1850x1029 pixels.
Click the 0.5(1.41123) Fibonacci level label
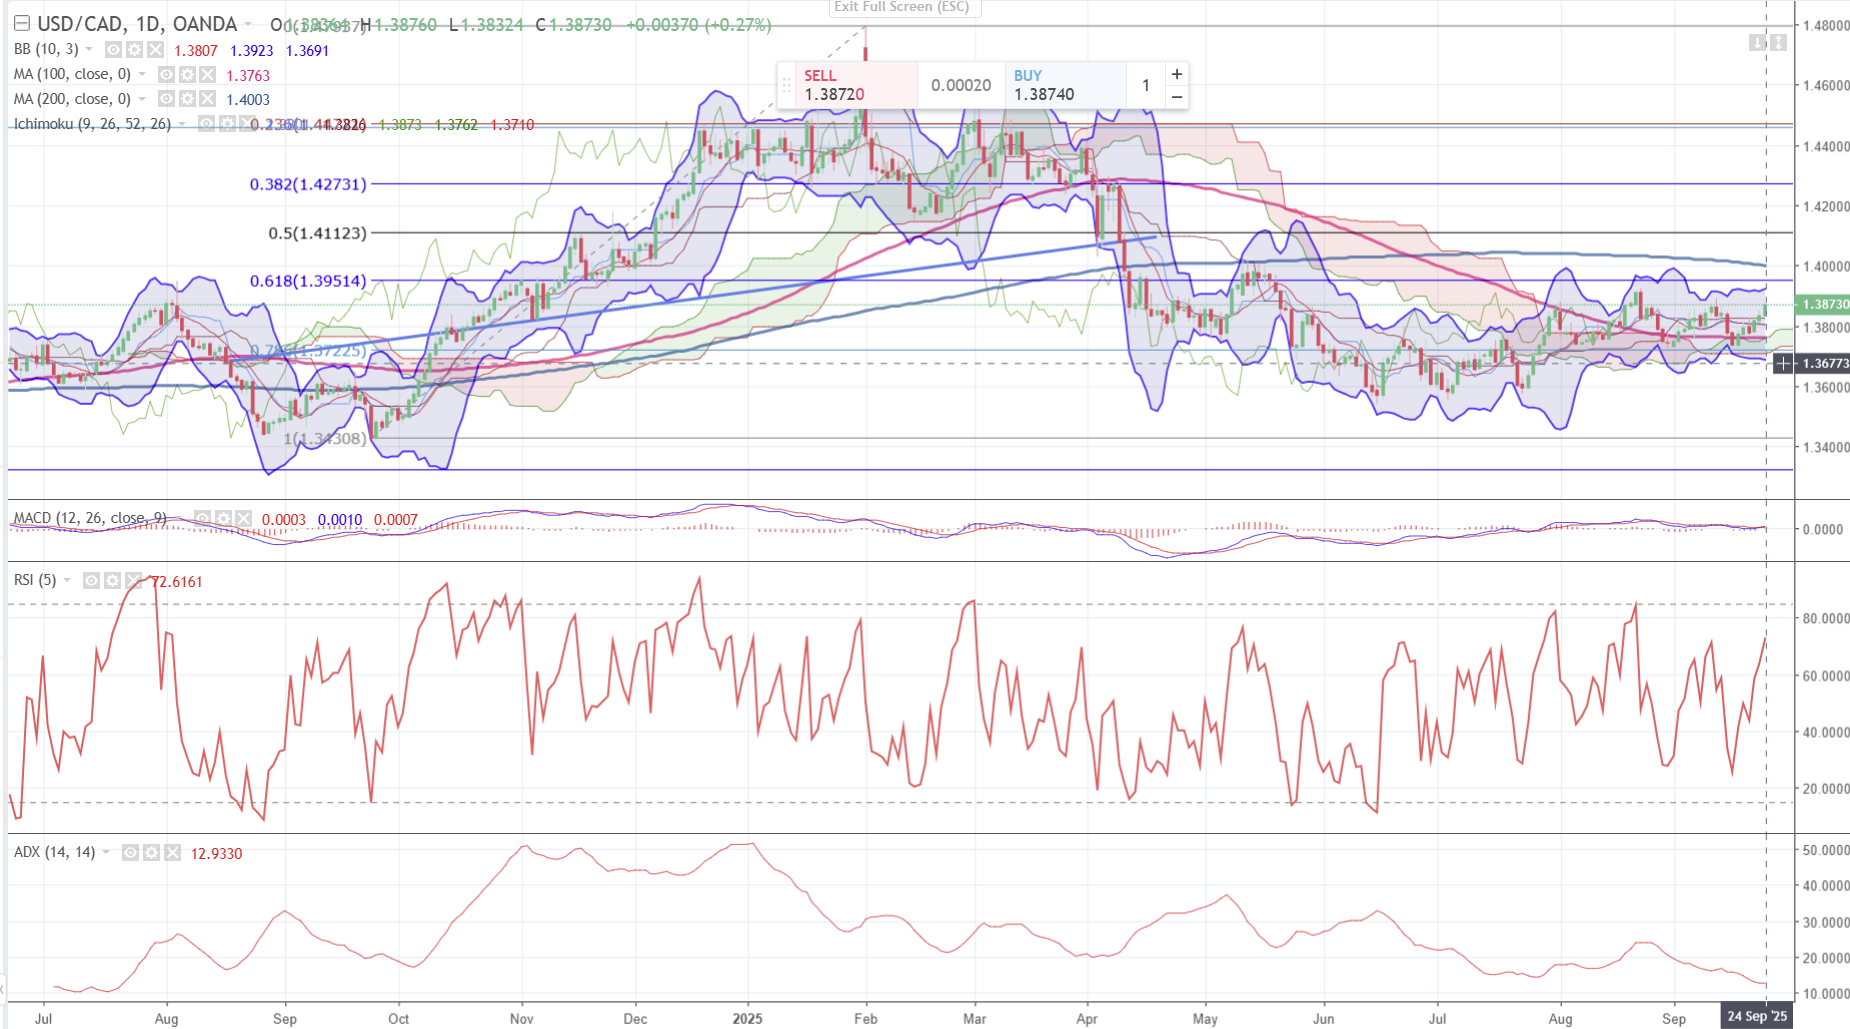317,233
